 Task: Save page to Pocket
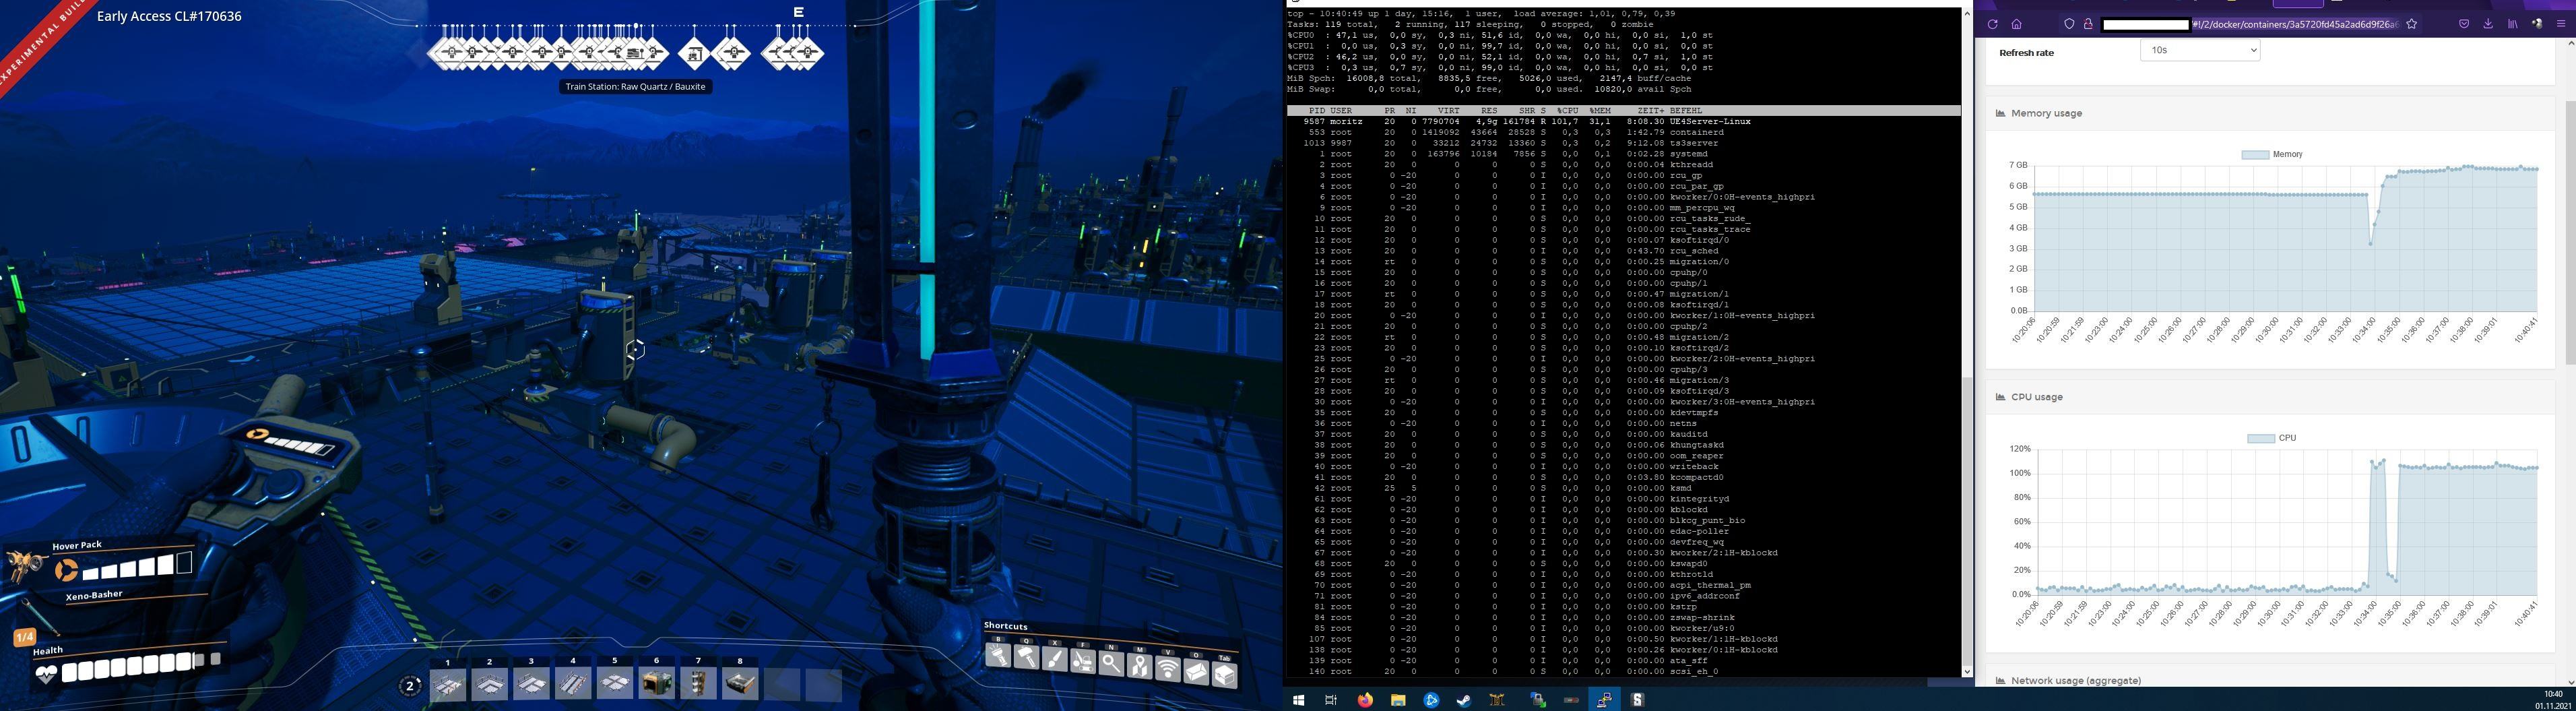tap(2463, 24)
